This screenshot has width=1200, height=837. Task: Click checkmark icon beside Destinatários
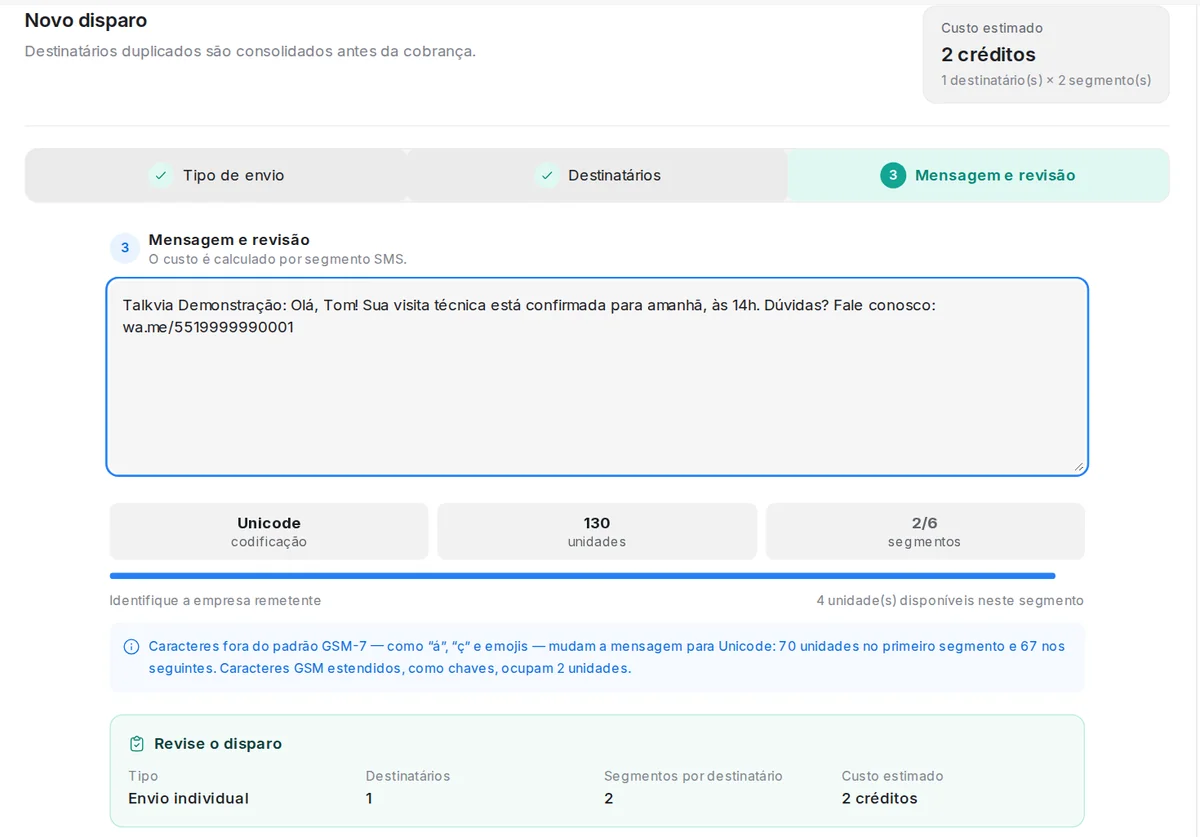546,175
